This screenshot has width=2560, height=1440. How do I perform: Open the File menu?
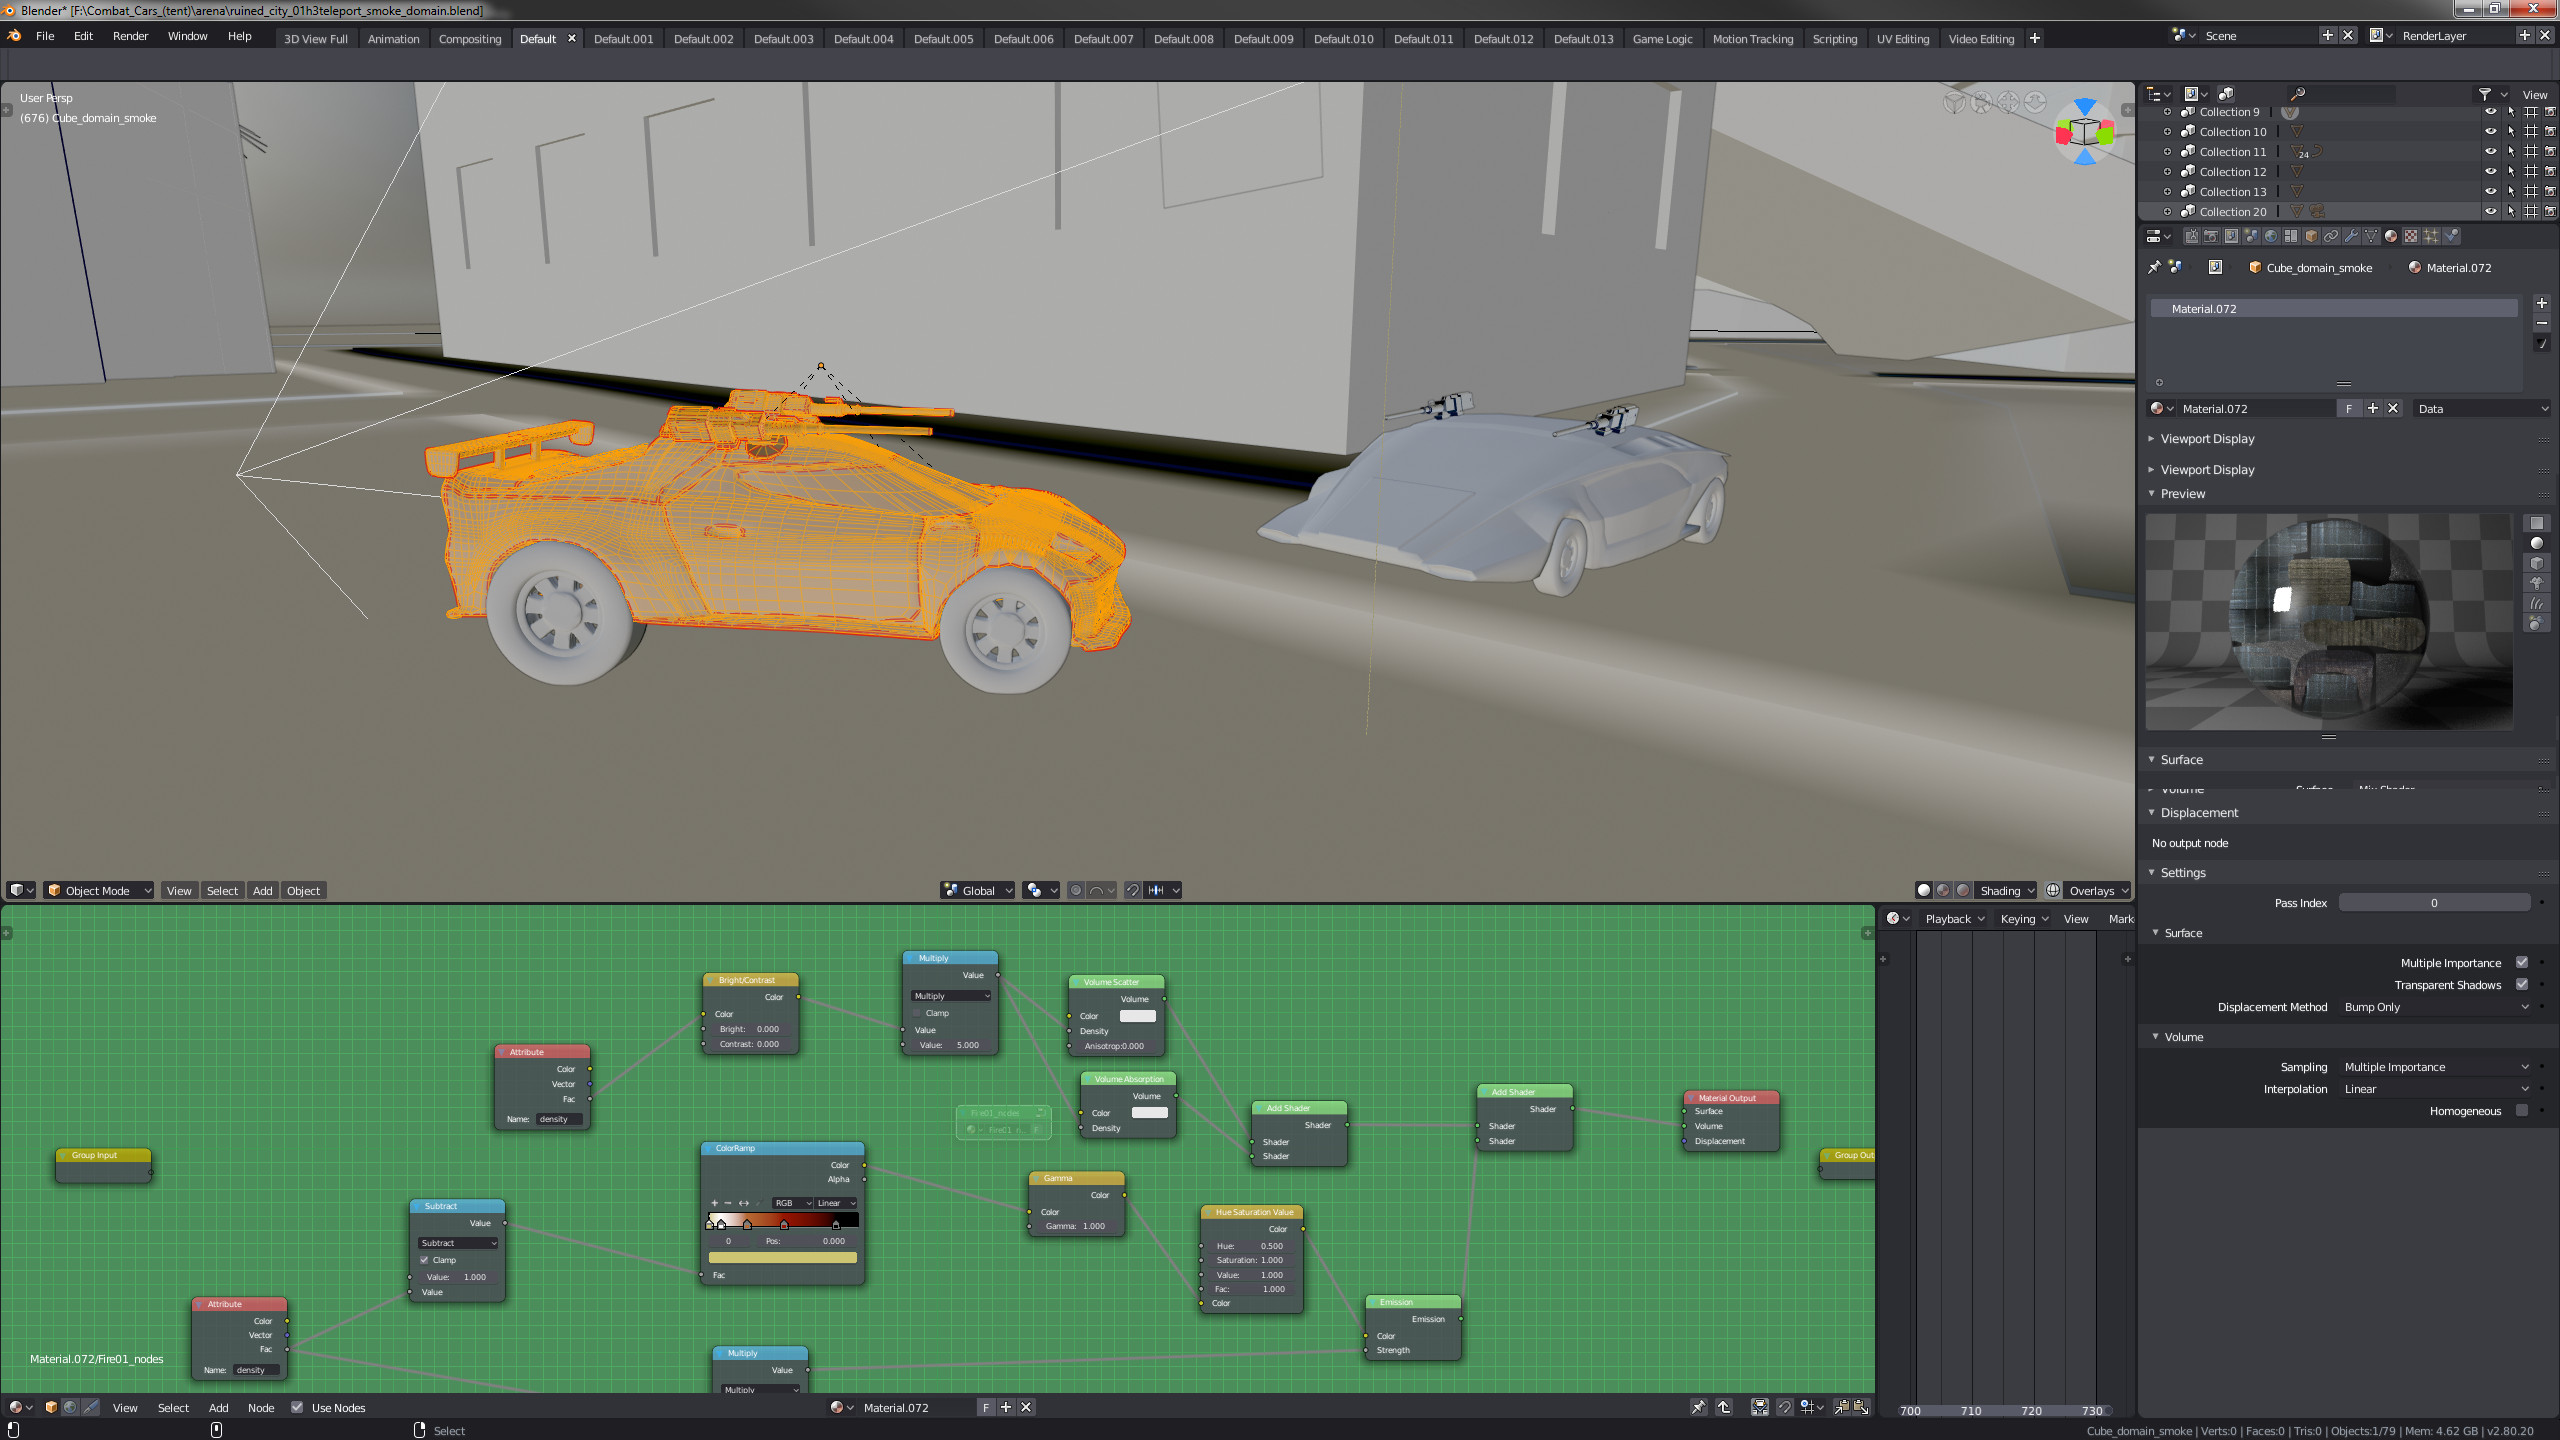coord(45,36)
